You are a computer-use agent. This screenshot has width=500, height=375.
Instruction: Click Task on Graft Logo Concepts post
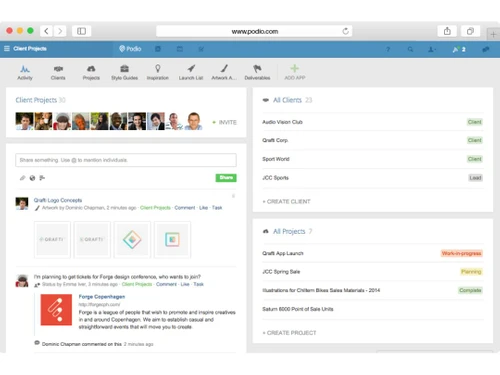tap(217, 208)
